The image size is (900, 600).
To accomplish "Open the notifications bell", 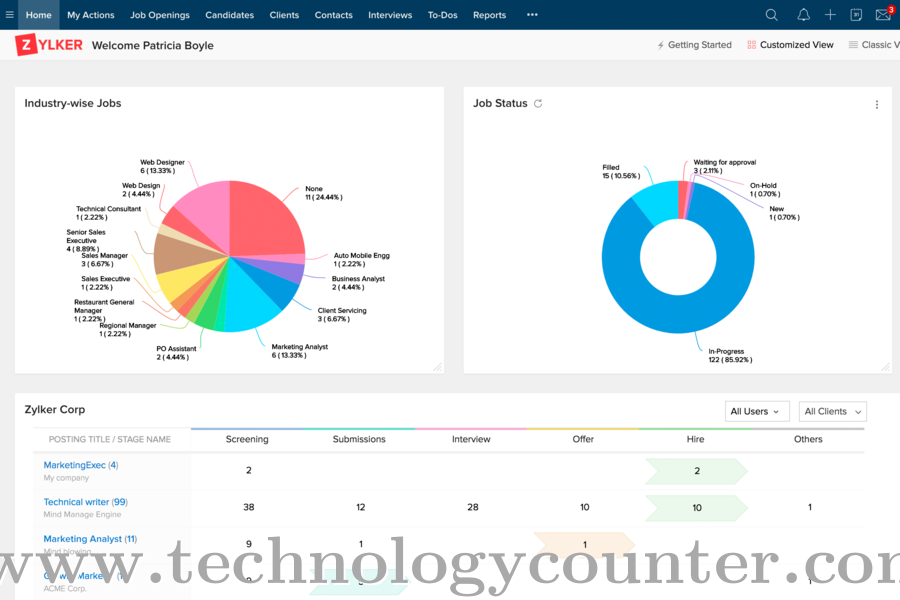I will [x=804, y=15].
